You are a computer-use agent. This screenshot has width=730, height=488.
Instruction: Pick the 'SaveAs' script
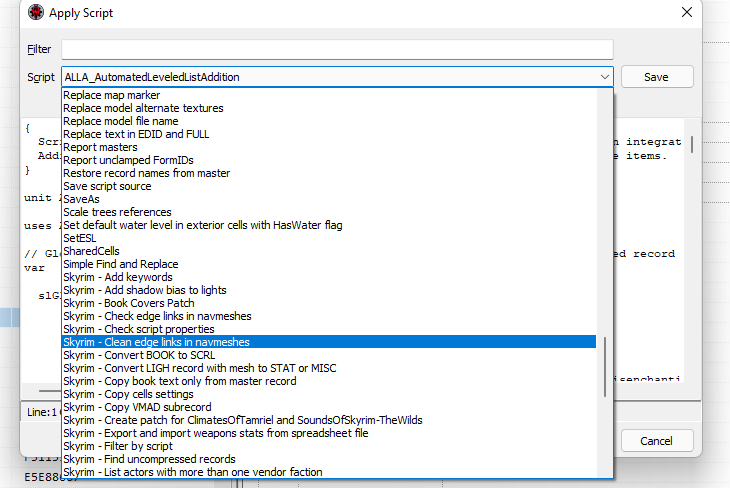coord(329,199)
